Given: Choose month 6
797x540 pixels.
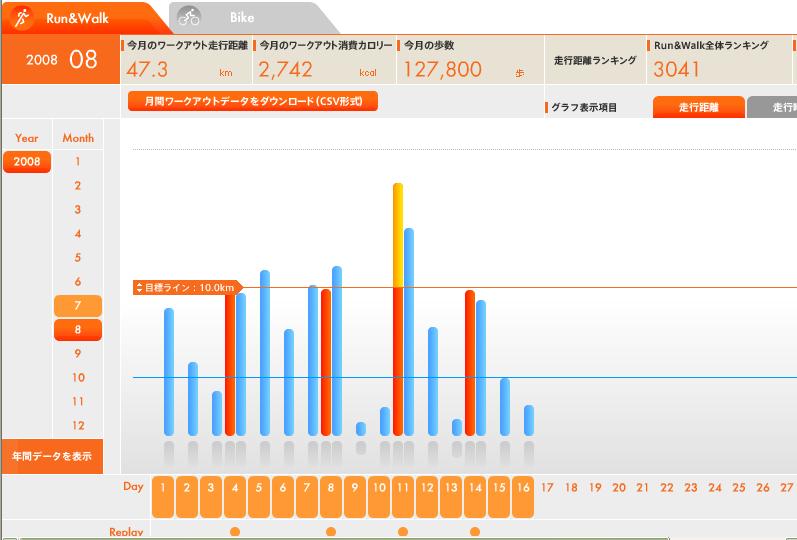Looking at the screenshot, I should 78,282.
